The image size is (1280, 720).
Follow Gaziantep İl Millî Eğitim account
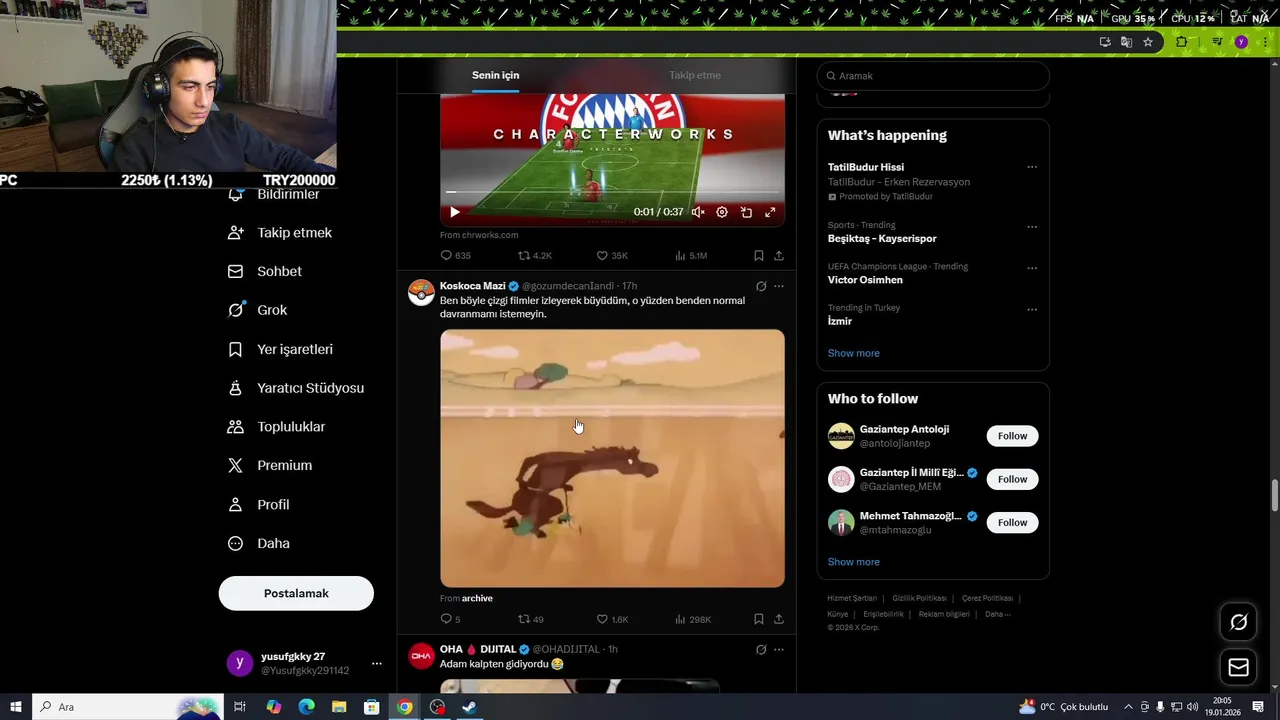[1012, 479]
